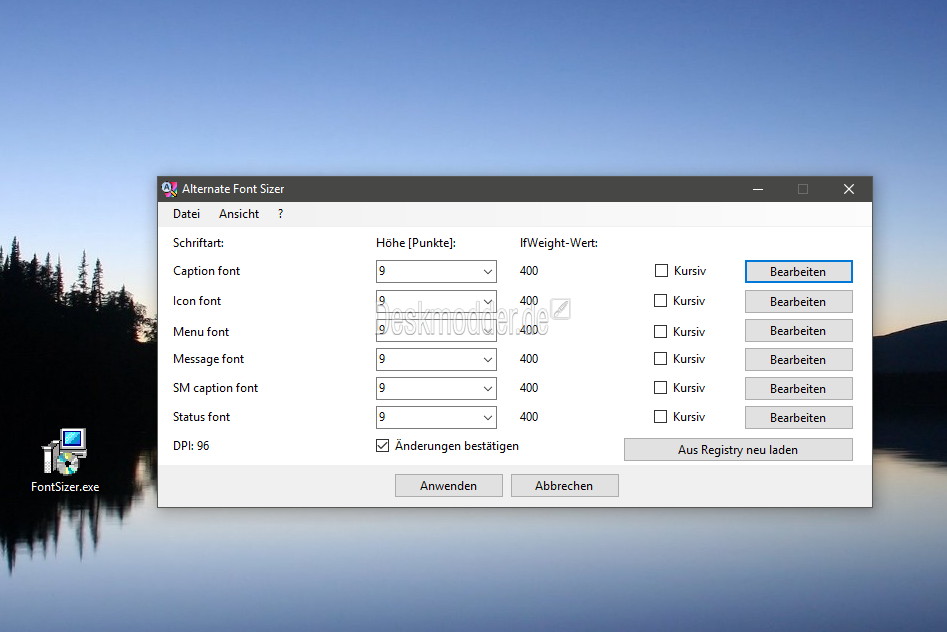The image size is (947, 632).
Task: Expand the Message font height dropdown
Action: [487, 360]
